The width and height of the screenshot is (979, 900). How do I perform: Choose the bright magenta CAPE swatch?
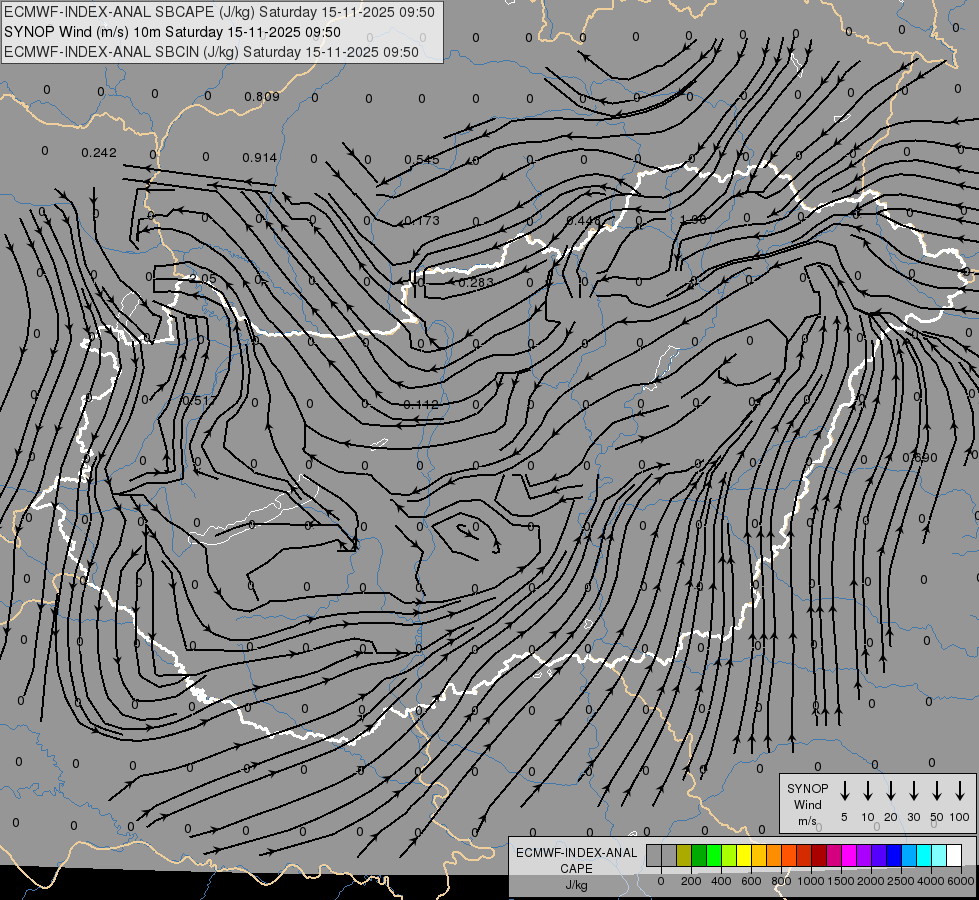pyautogui.click(x=849, y=856)
